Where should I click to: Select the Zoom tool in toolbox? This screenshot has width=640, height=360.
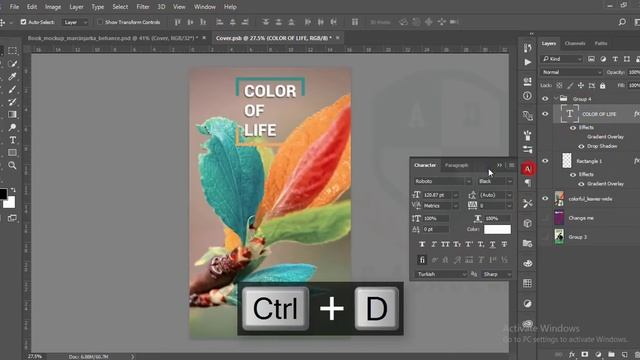12,165
